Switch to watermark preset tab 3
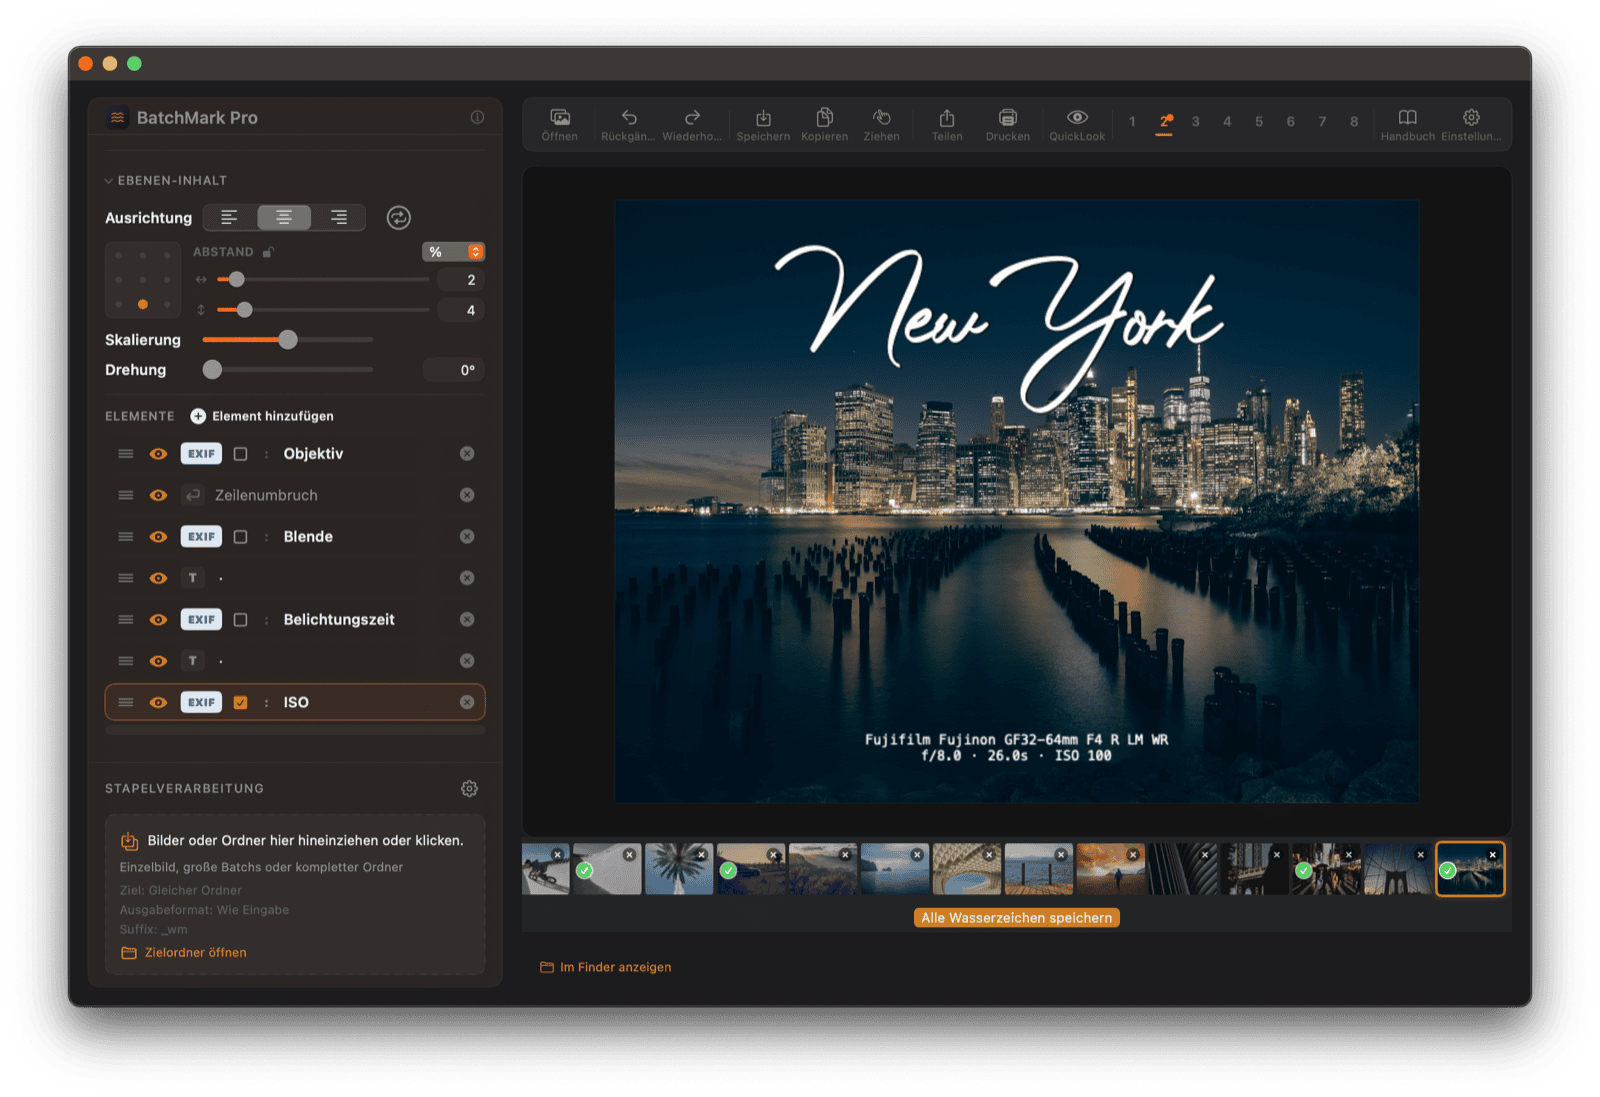 1195,121
